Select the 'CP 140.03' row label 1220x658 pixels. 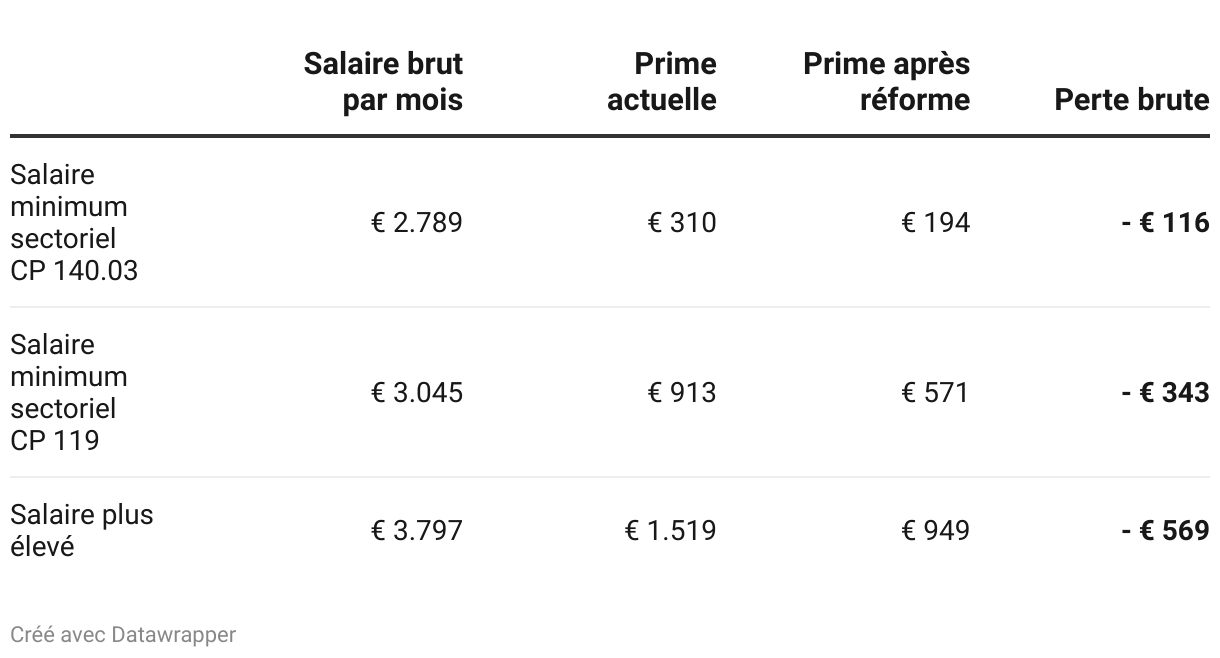click(x=73, y=222)
